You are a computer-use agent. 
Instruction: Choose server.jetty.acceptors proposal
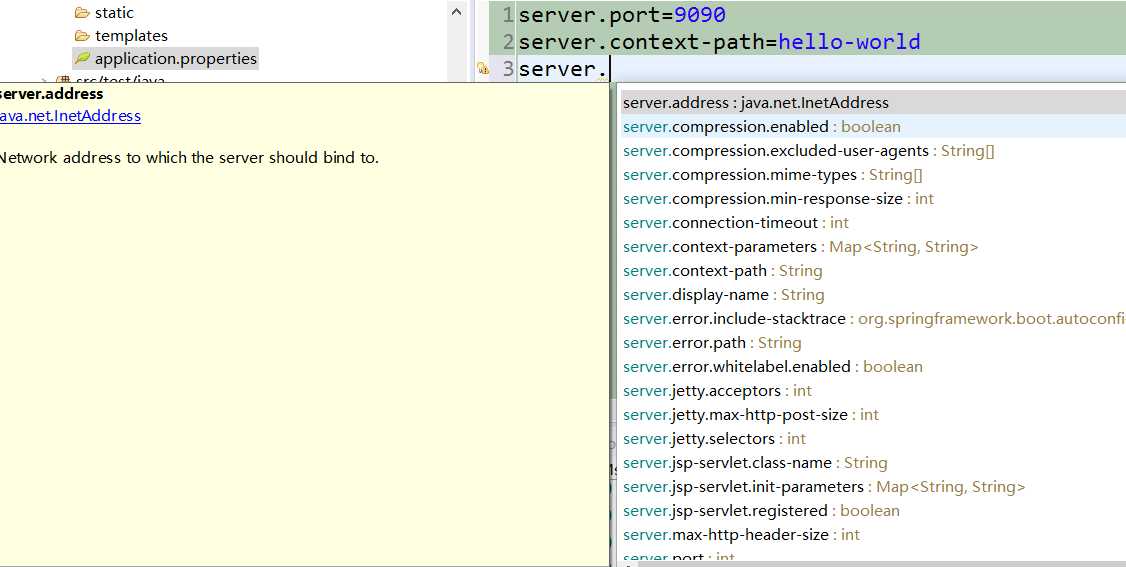[x=873, y=391]
